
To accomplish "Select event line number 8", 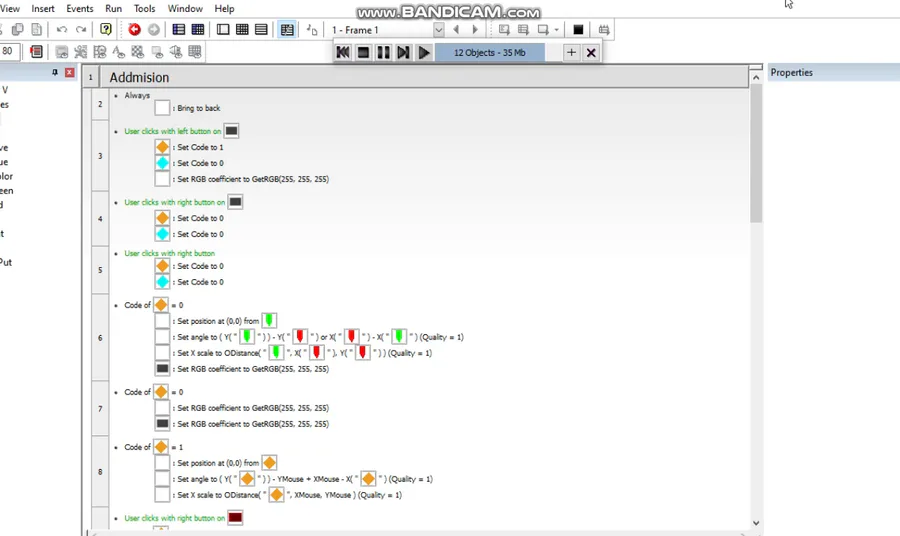I will tap(100, 471).
